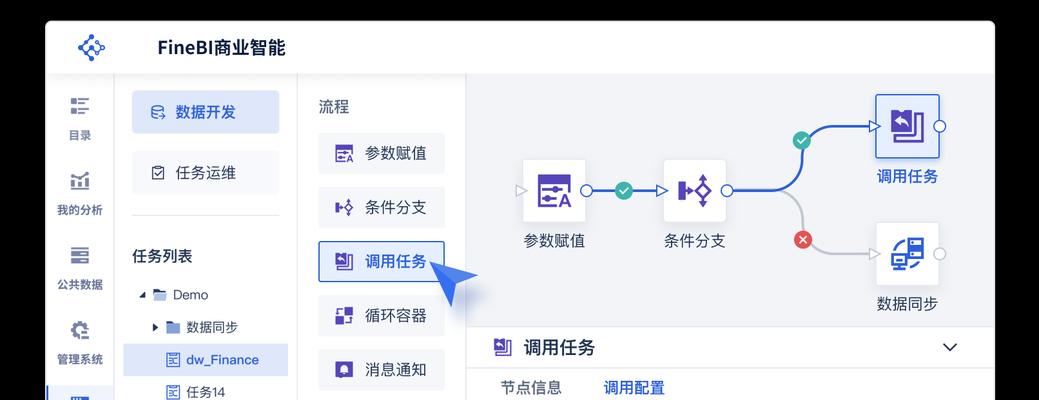Select the Demo folder in task list
1039x400 pixels.
click(180, 295)
